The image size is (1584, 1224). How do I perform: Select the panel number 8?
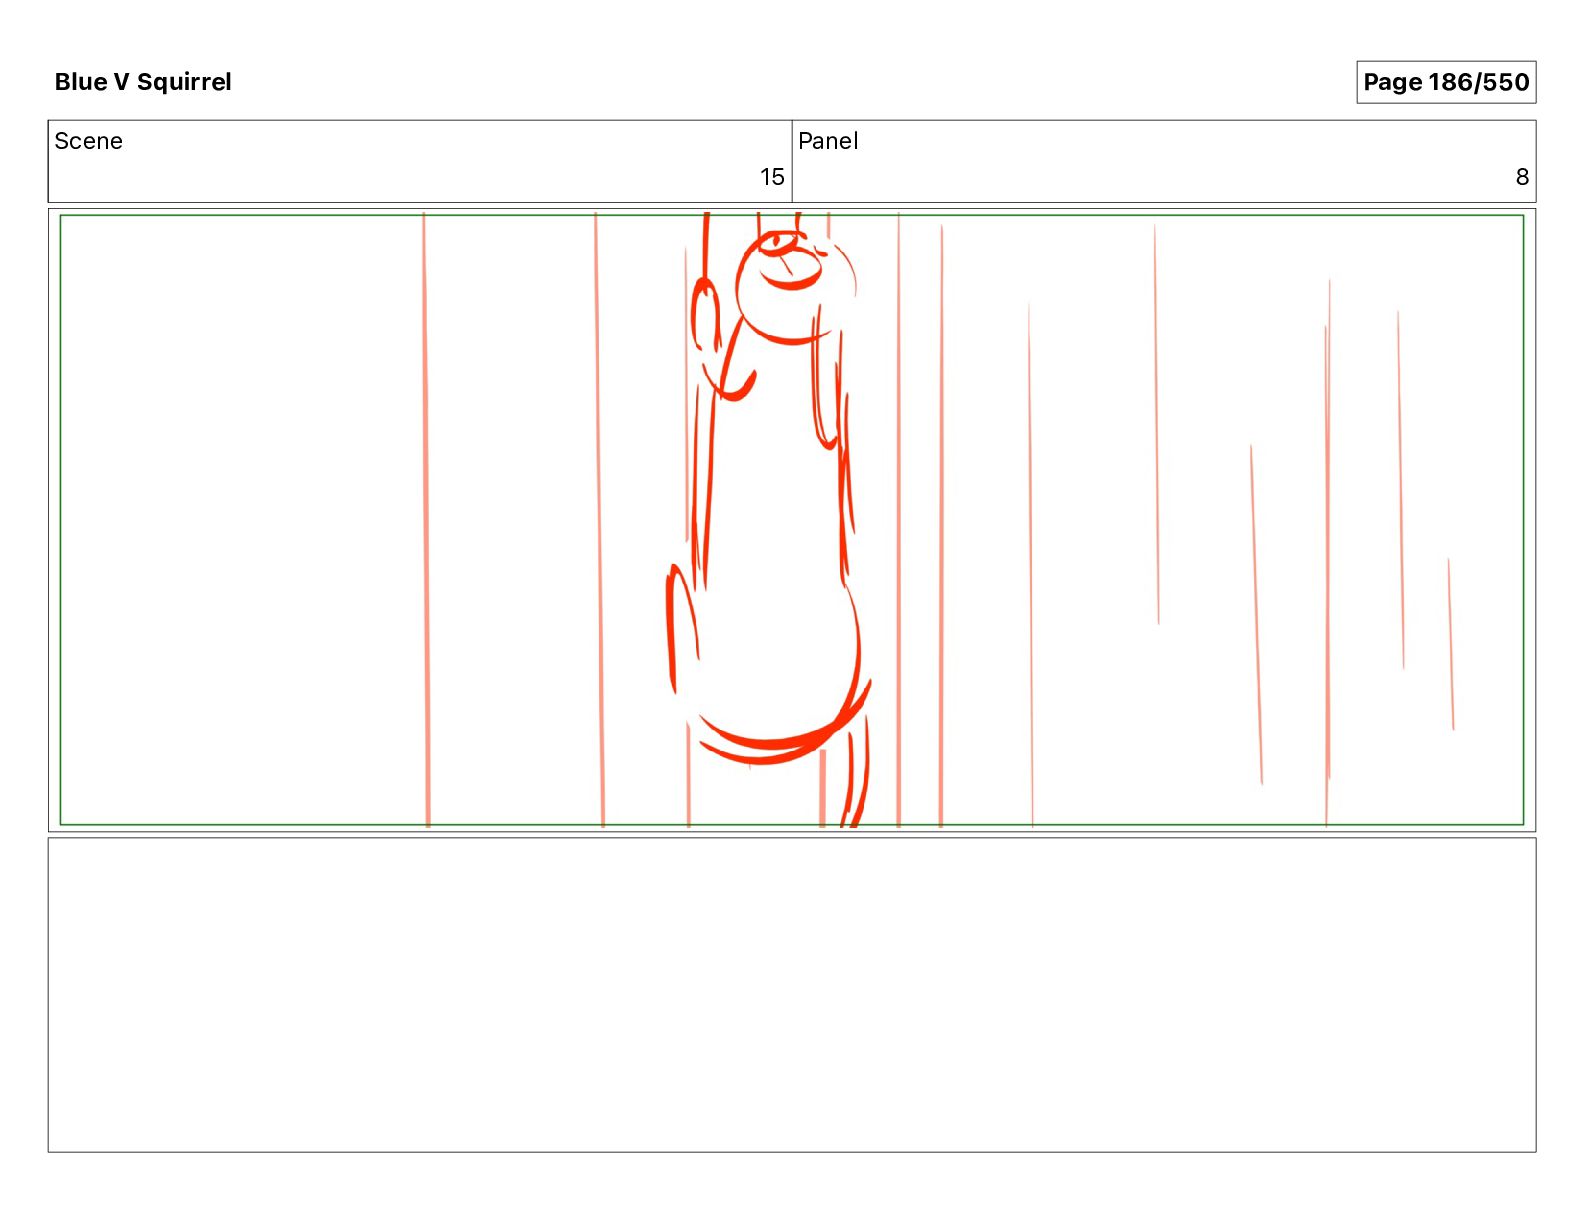(1522, 177)
